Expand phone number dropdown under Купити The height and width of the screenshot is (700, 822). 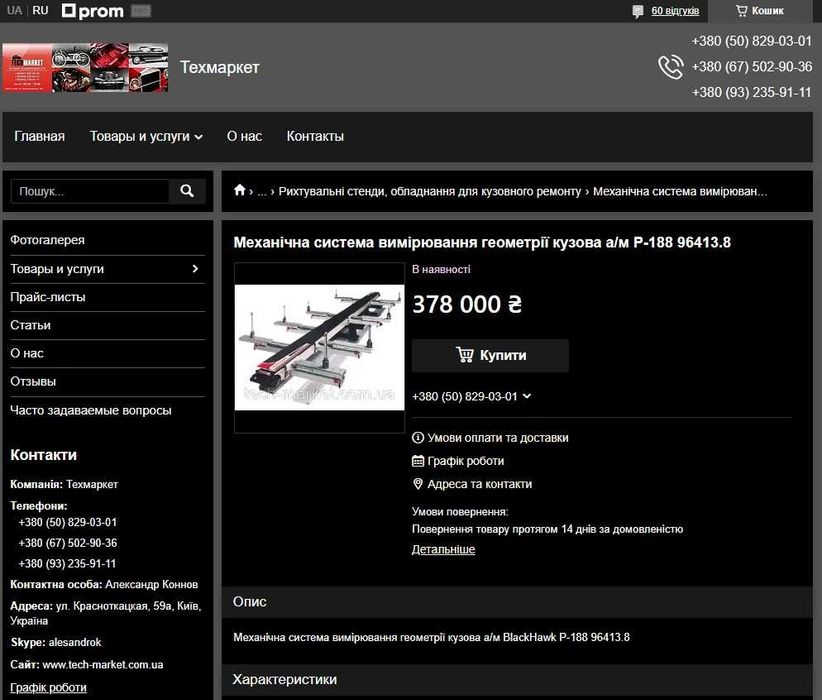(x=527, y=396)
